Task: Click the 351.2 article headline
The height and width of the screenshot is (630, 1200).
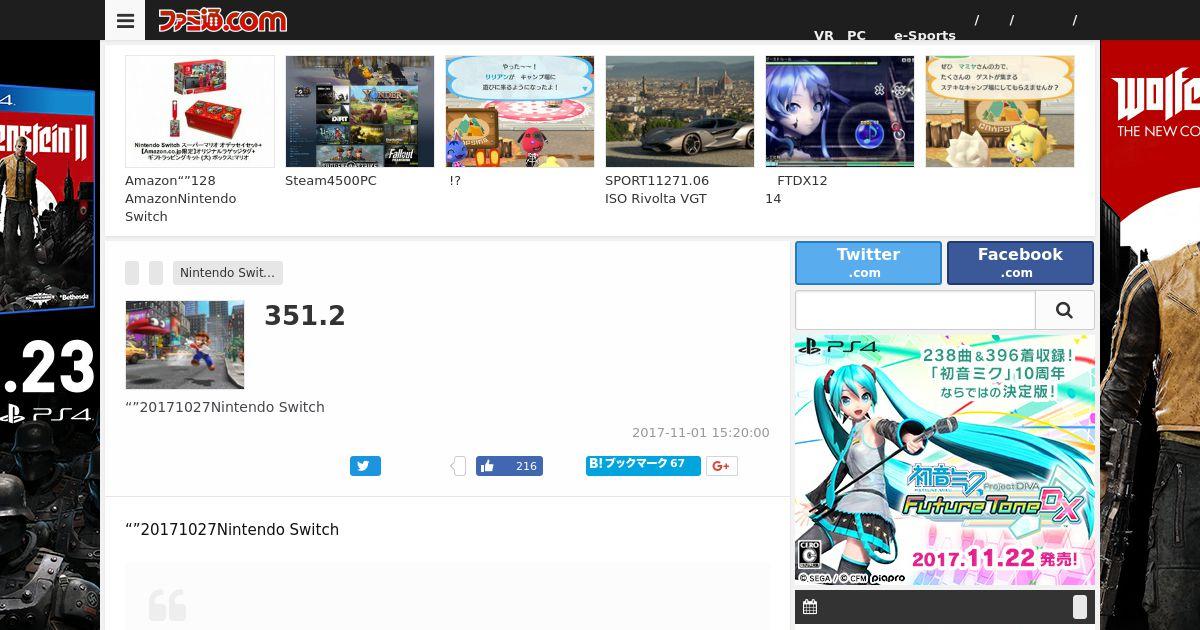Action: click(x=305, y=316)
